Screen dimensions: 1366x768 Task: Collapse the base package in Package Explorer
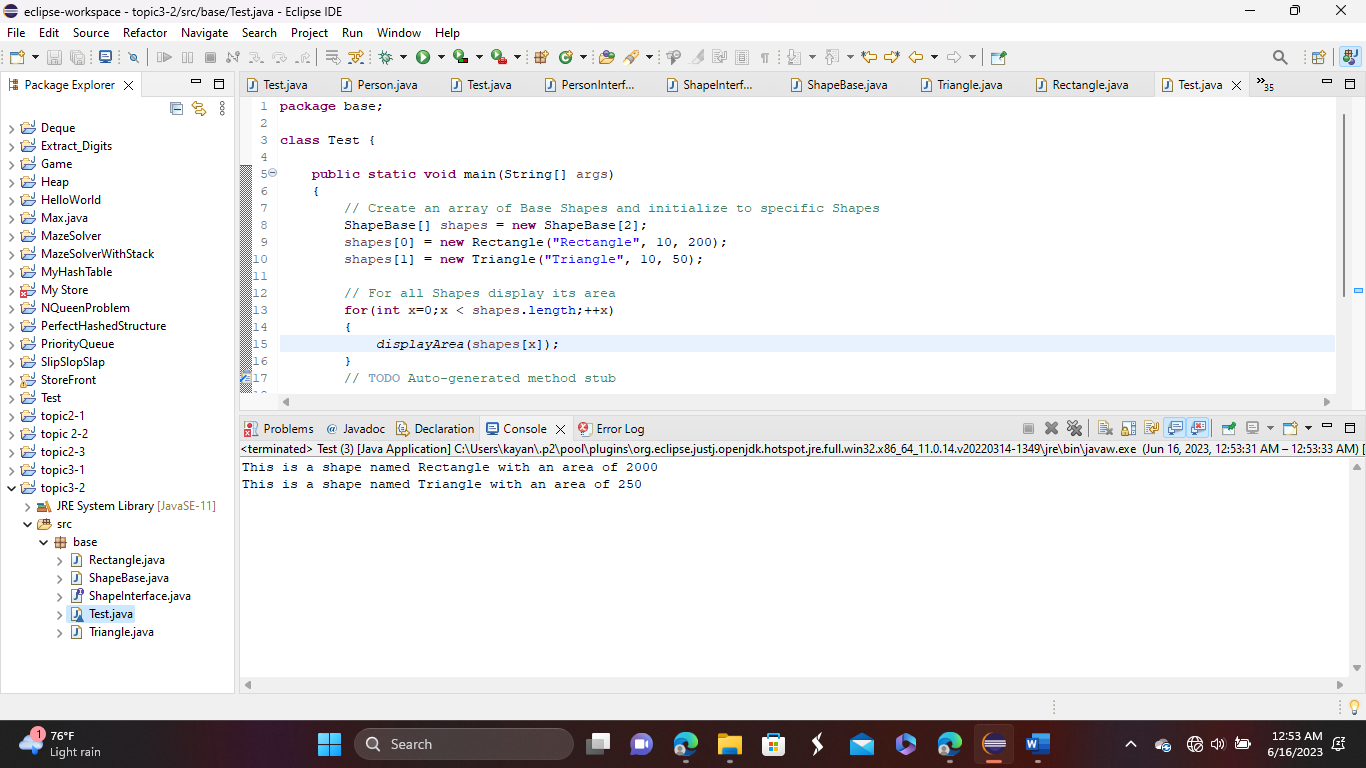[43, 541]
